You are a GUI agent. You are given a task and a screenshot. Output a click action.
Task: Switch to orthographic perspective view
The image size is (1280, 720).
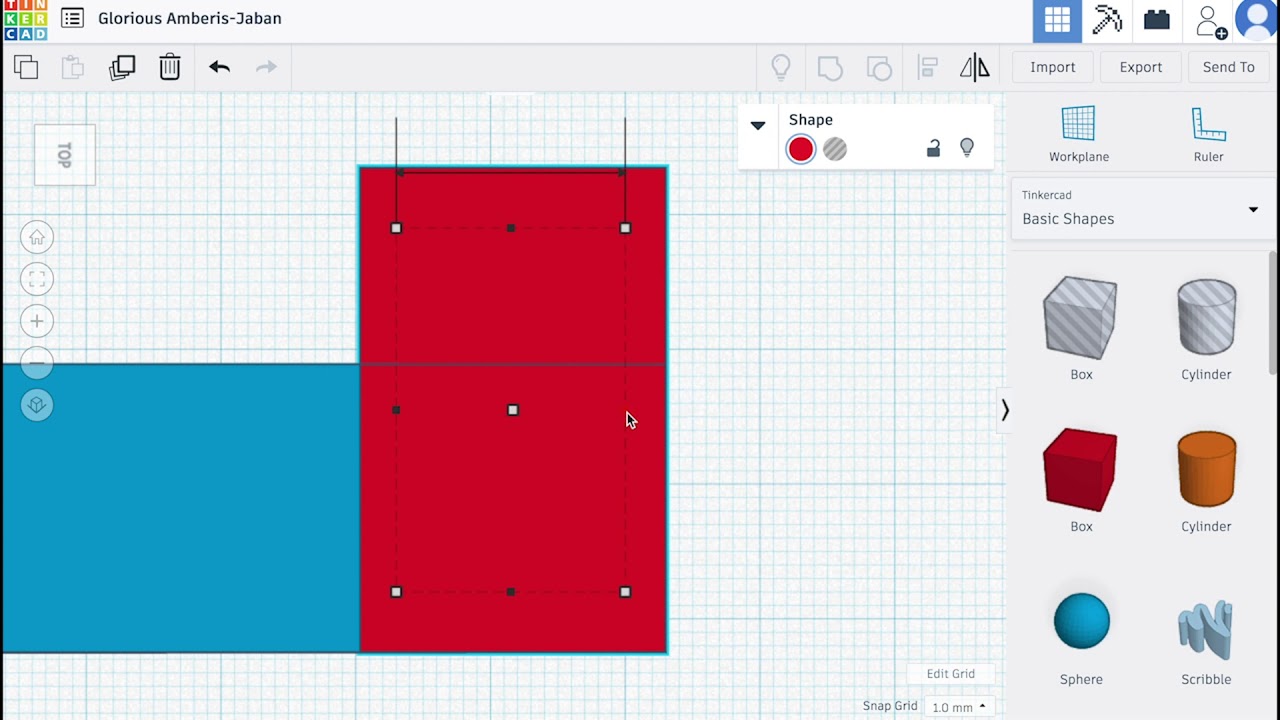tap(37, 405)
